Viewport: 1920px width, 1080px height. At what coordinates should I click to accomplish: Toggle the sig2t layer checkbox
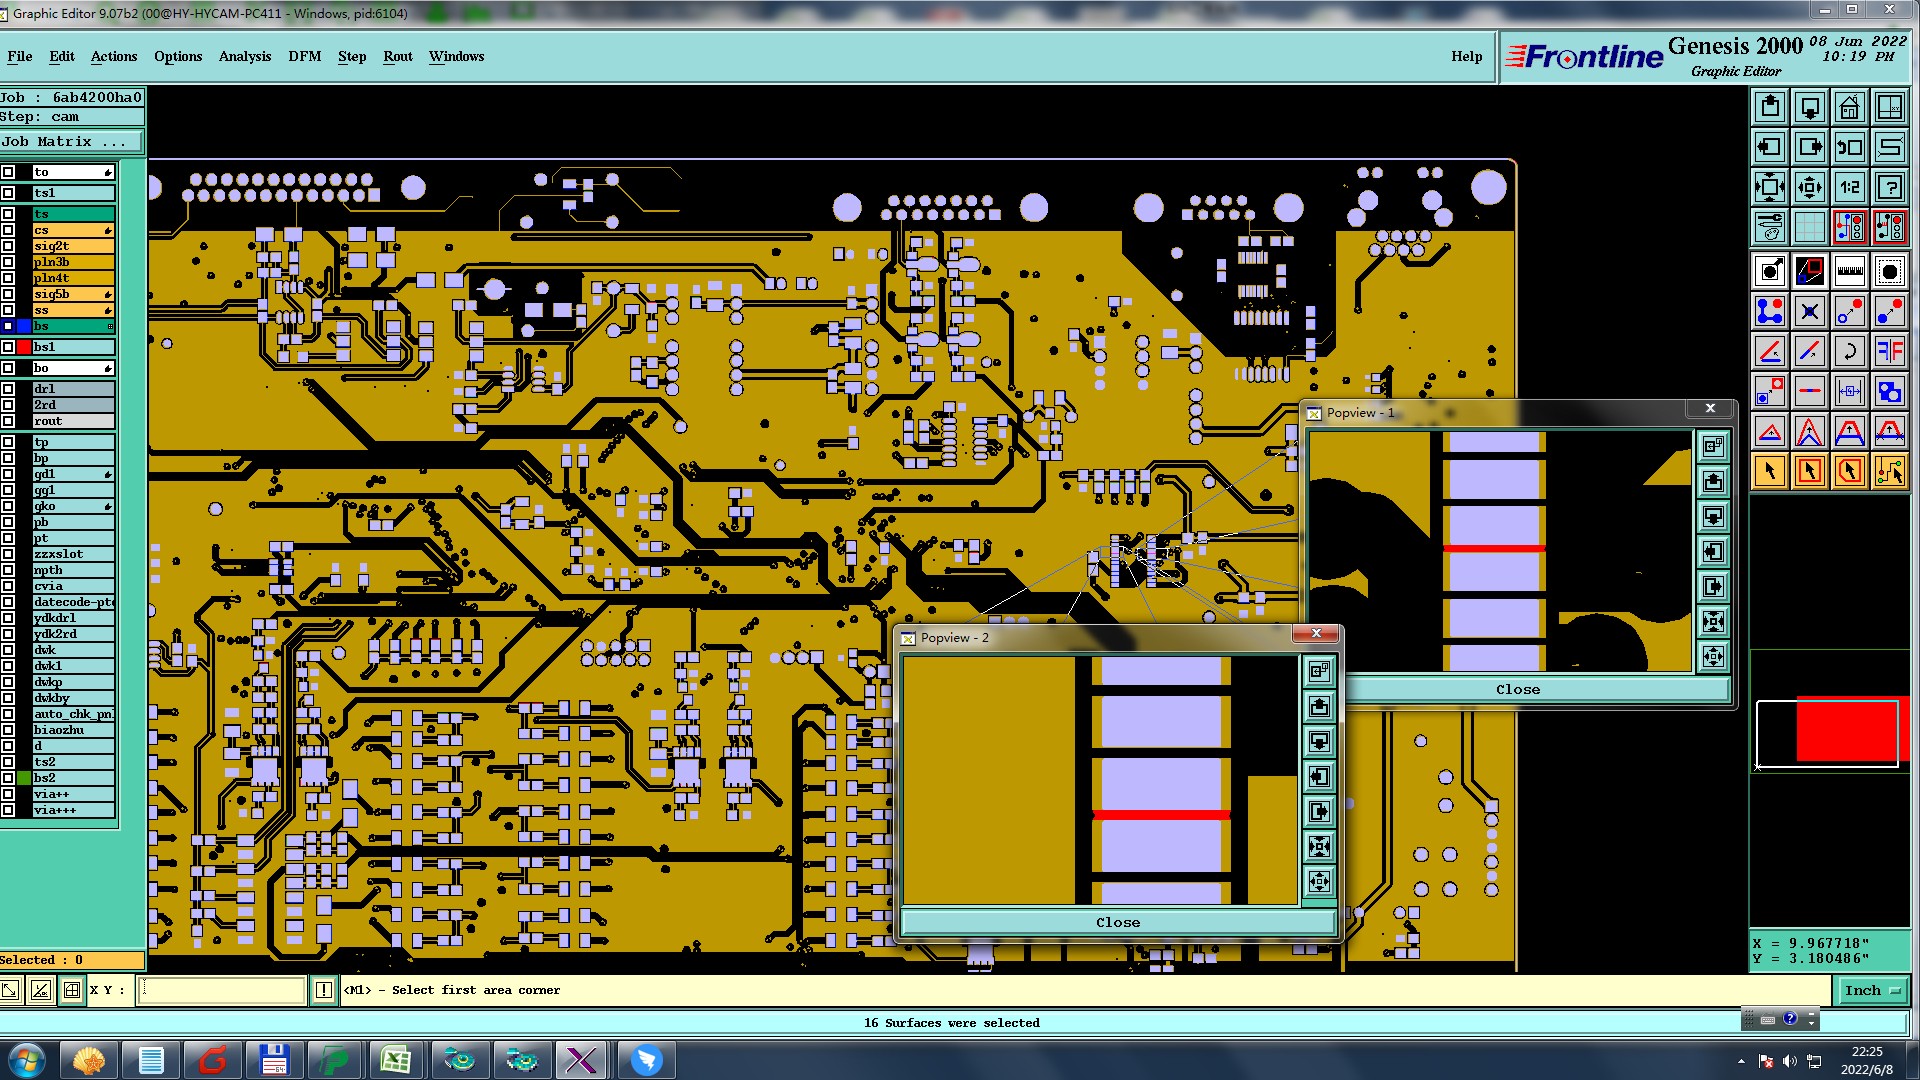pos(8,246)
